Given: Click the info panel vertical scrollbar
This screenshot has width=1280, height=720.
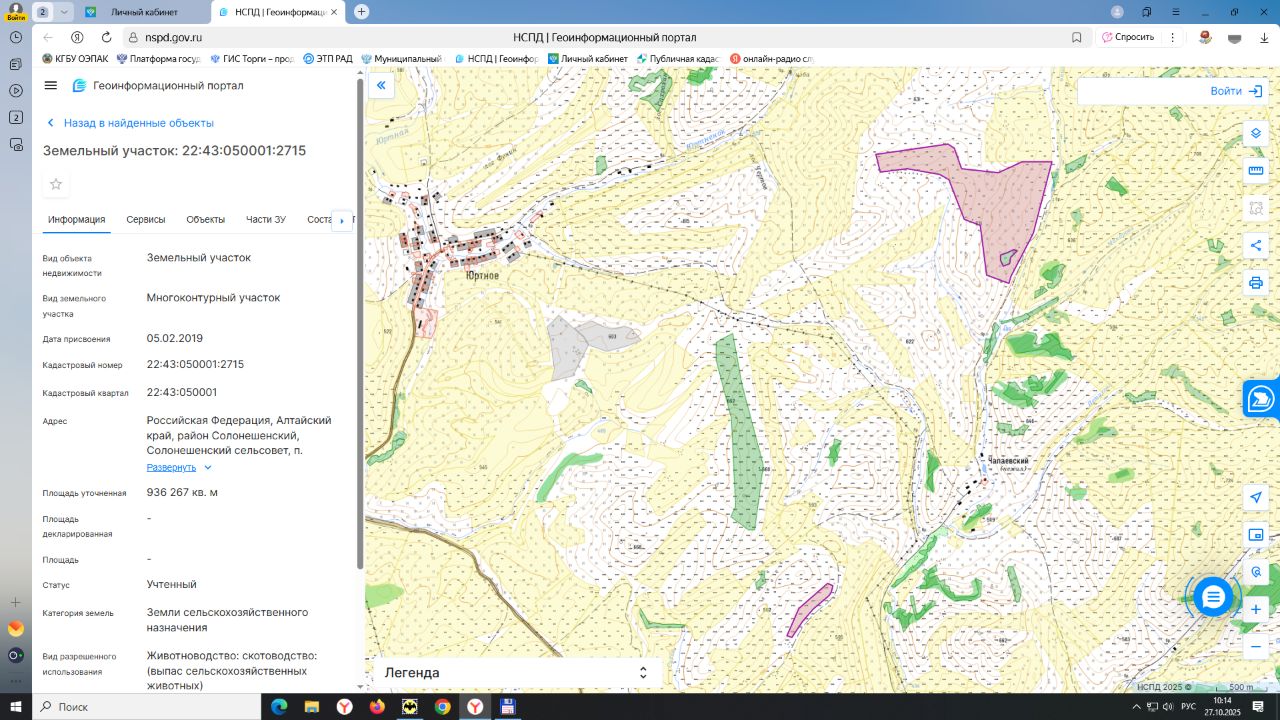Looking at the screenshot, I should point(360,322).
